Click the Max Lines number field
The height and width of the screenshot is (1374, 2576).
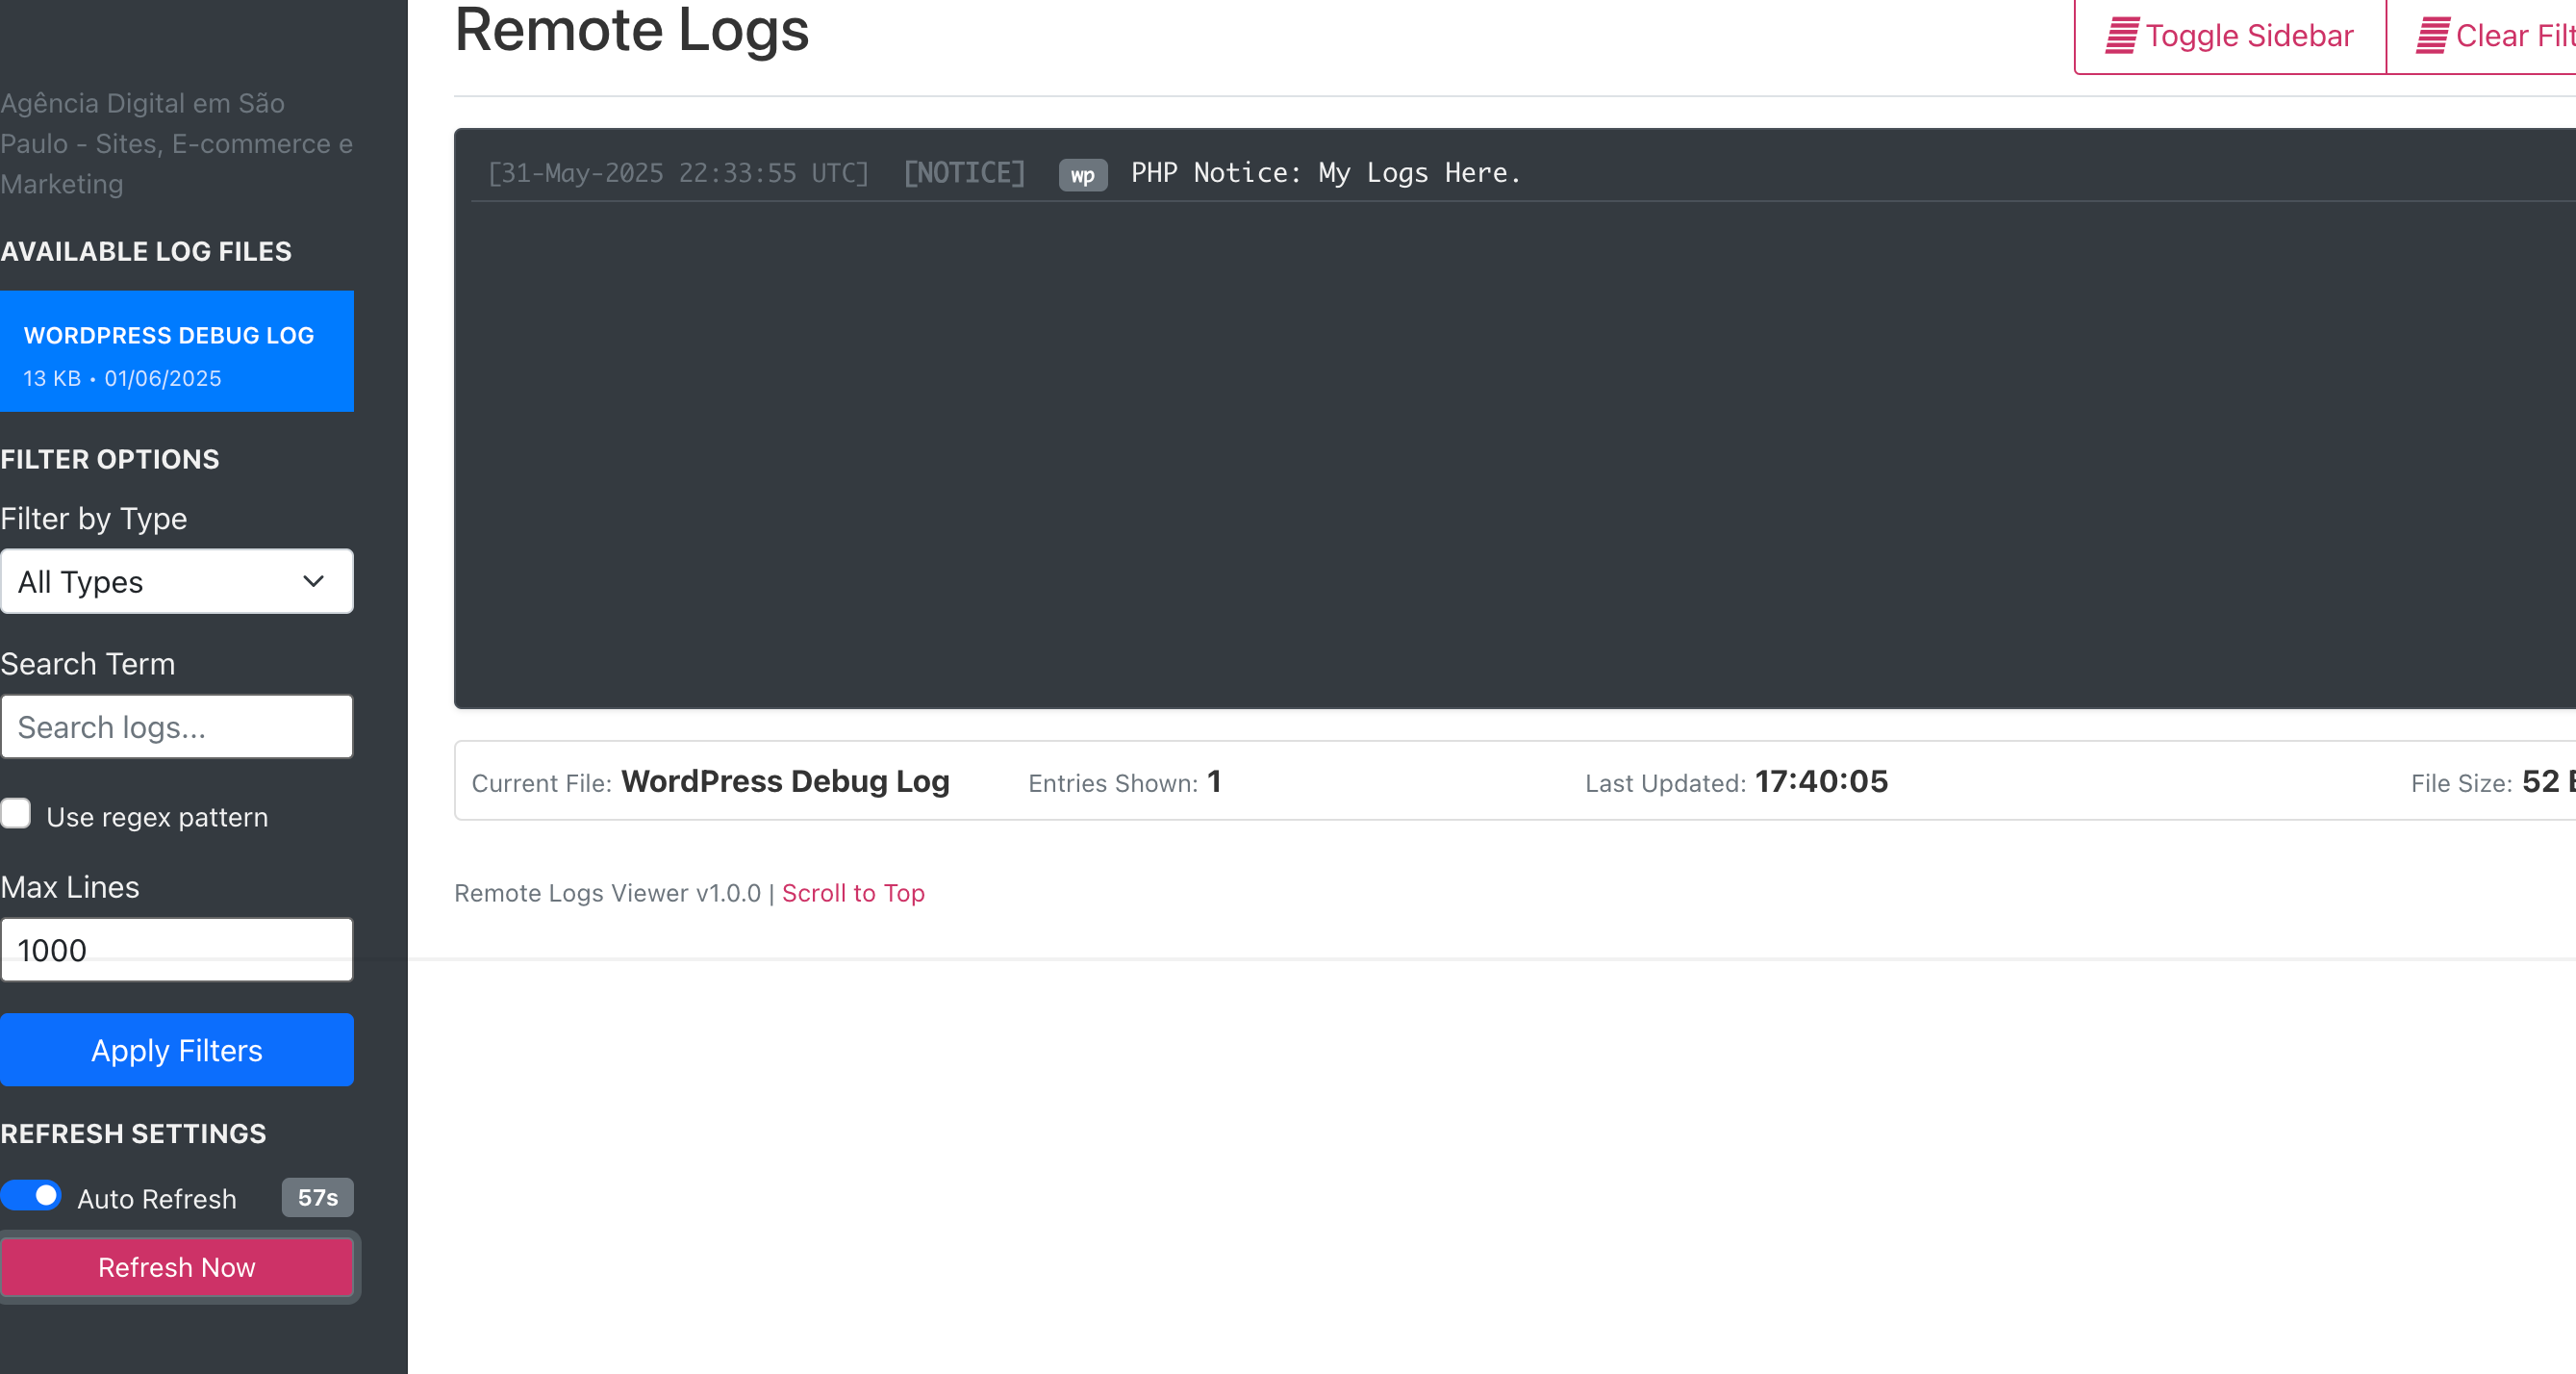[177, 950]
